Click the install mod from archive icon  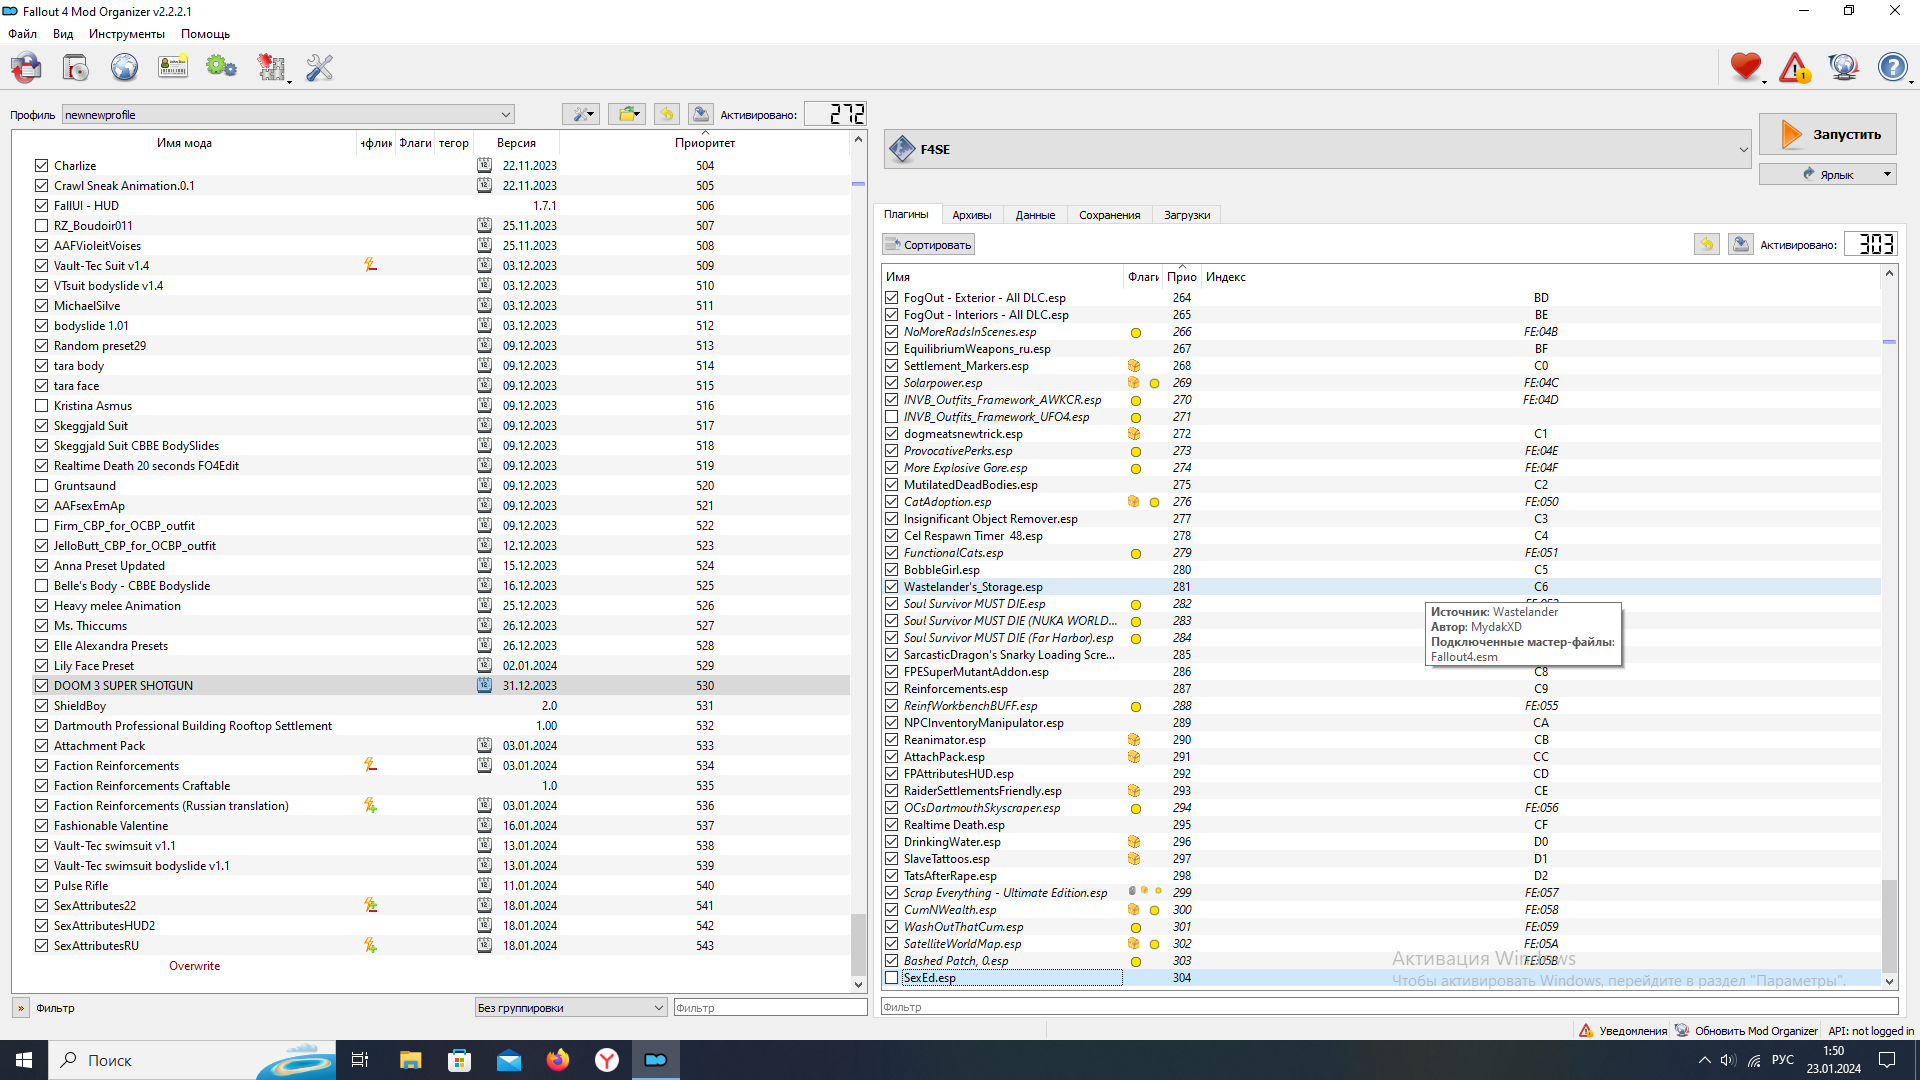(75, 68)
